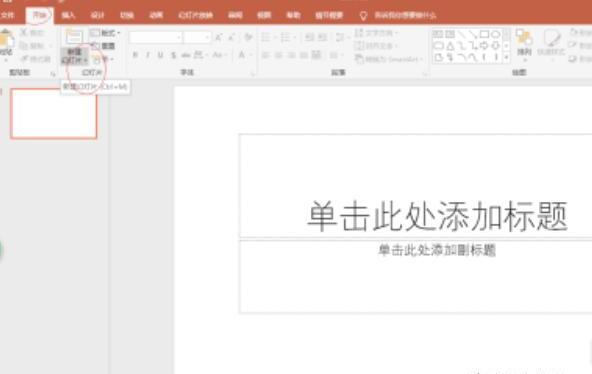Click the Copy icon
Viewport: 592px width, 374px height.
(24, 46)
